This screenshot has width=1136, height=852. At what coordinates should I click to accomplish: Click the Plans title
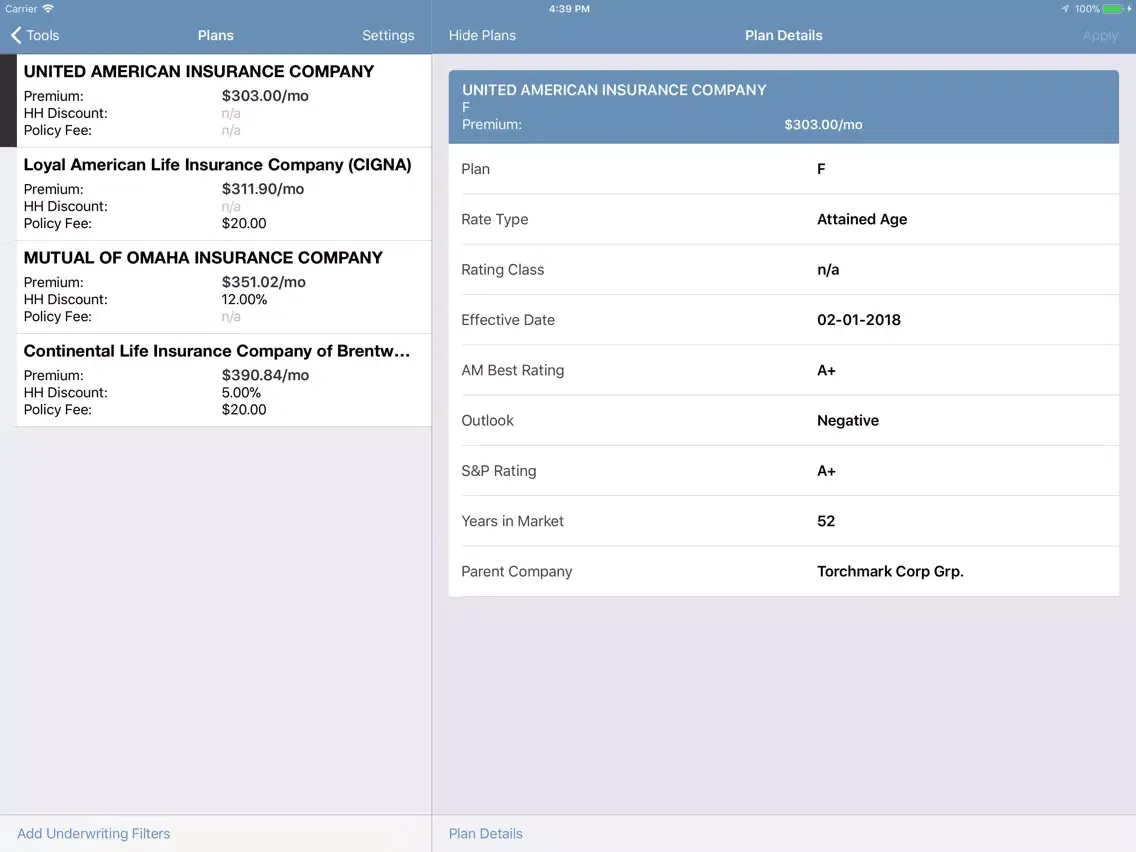tap(215, 36)
